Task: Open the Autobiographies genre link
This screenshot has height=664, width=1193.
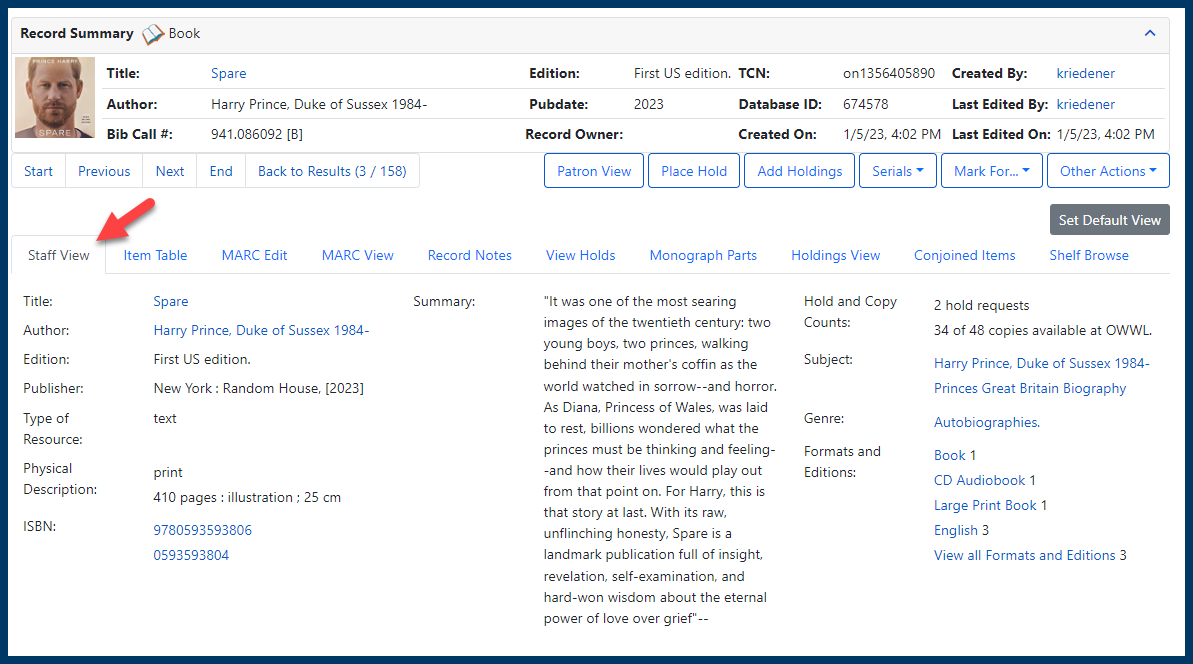Action: click(987, 422)
